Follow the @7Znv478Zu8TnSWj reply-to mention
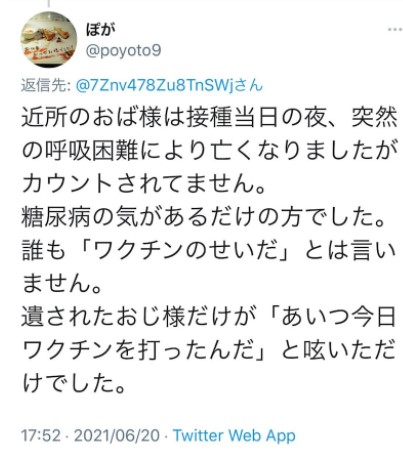The height and width of the screenshot is (457, 403). tap(154, 86)
